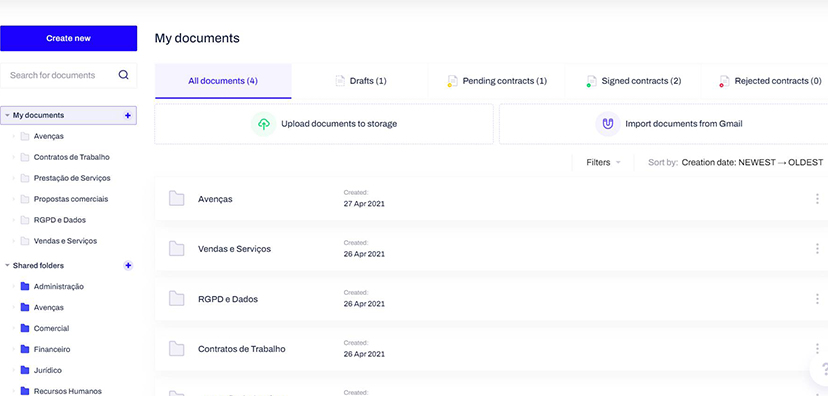Screen dimensions: 828x396
Task: Switch to Signed contracts (2) tab
Action: click(x=633, y=81)
